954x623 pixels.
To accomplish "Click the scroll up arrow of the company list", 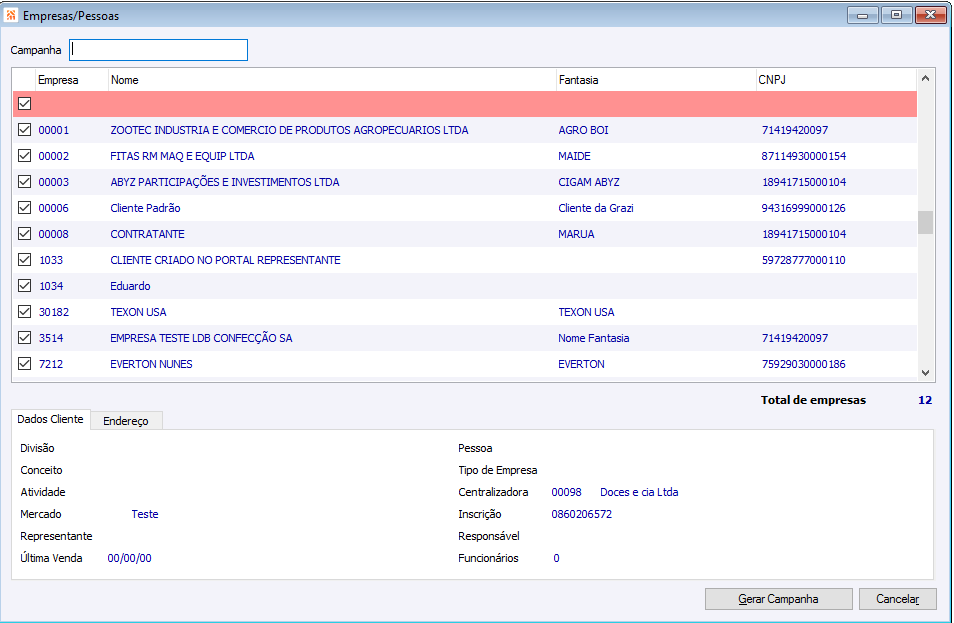I will 925,78.
